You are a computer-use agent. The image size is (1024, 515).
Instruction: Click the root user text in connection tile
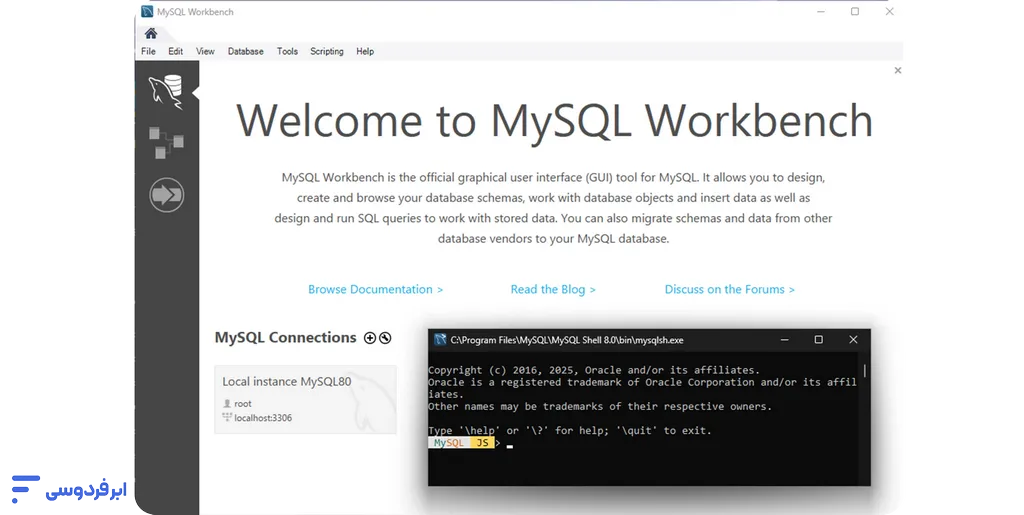coord(243,403)
